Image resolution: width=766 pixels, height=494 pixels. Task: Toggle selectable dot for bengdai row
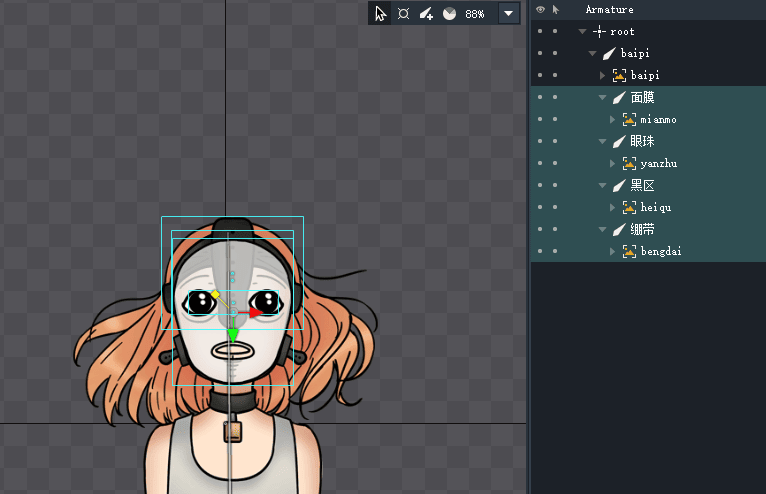(555, 252)
